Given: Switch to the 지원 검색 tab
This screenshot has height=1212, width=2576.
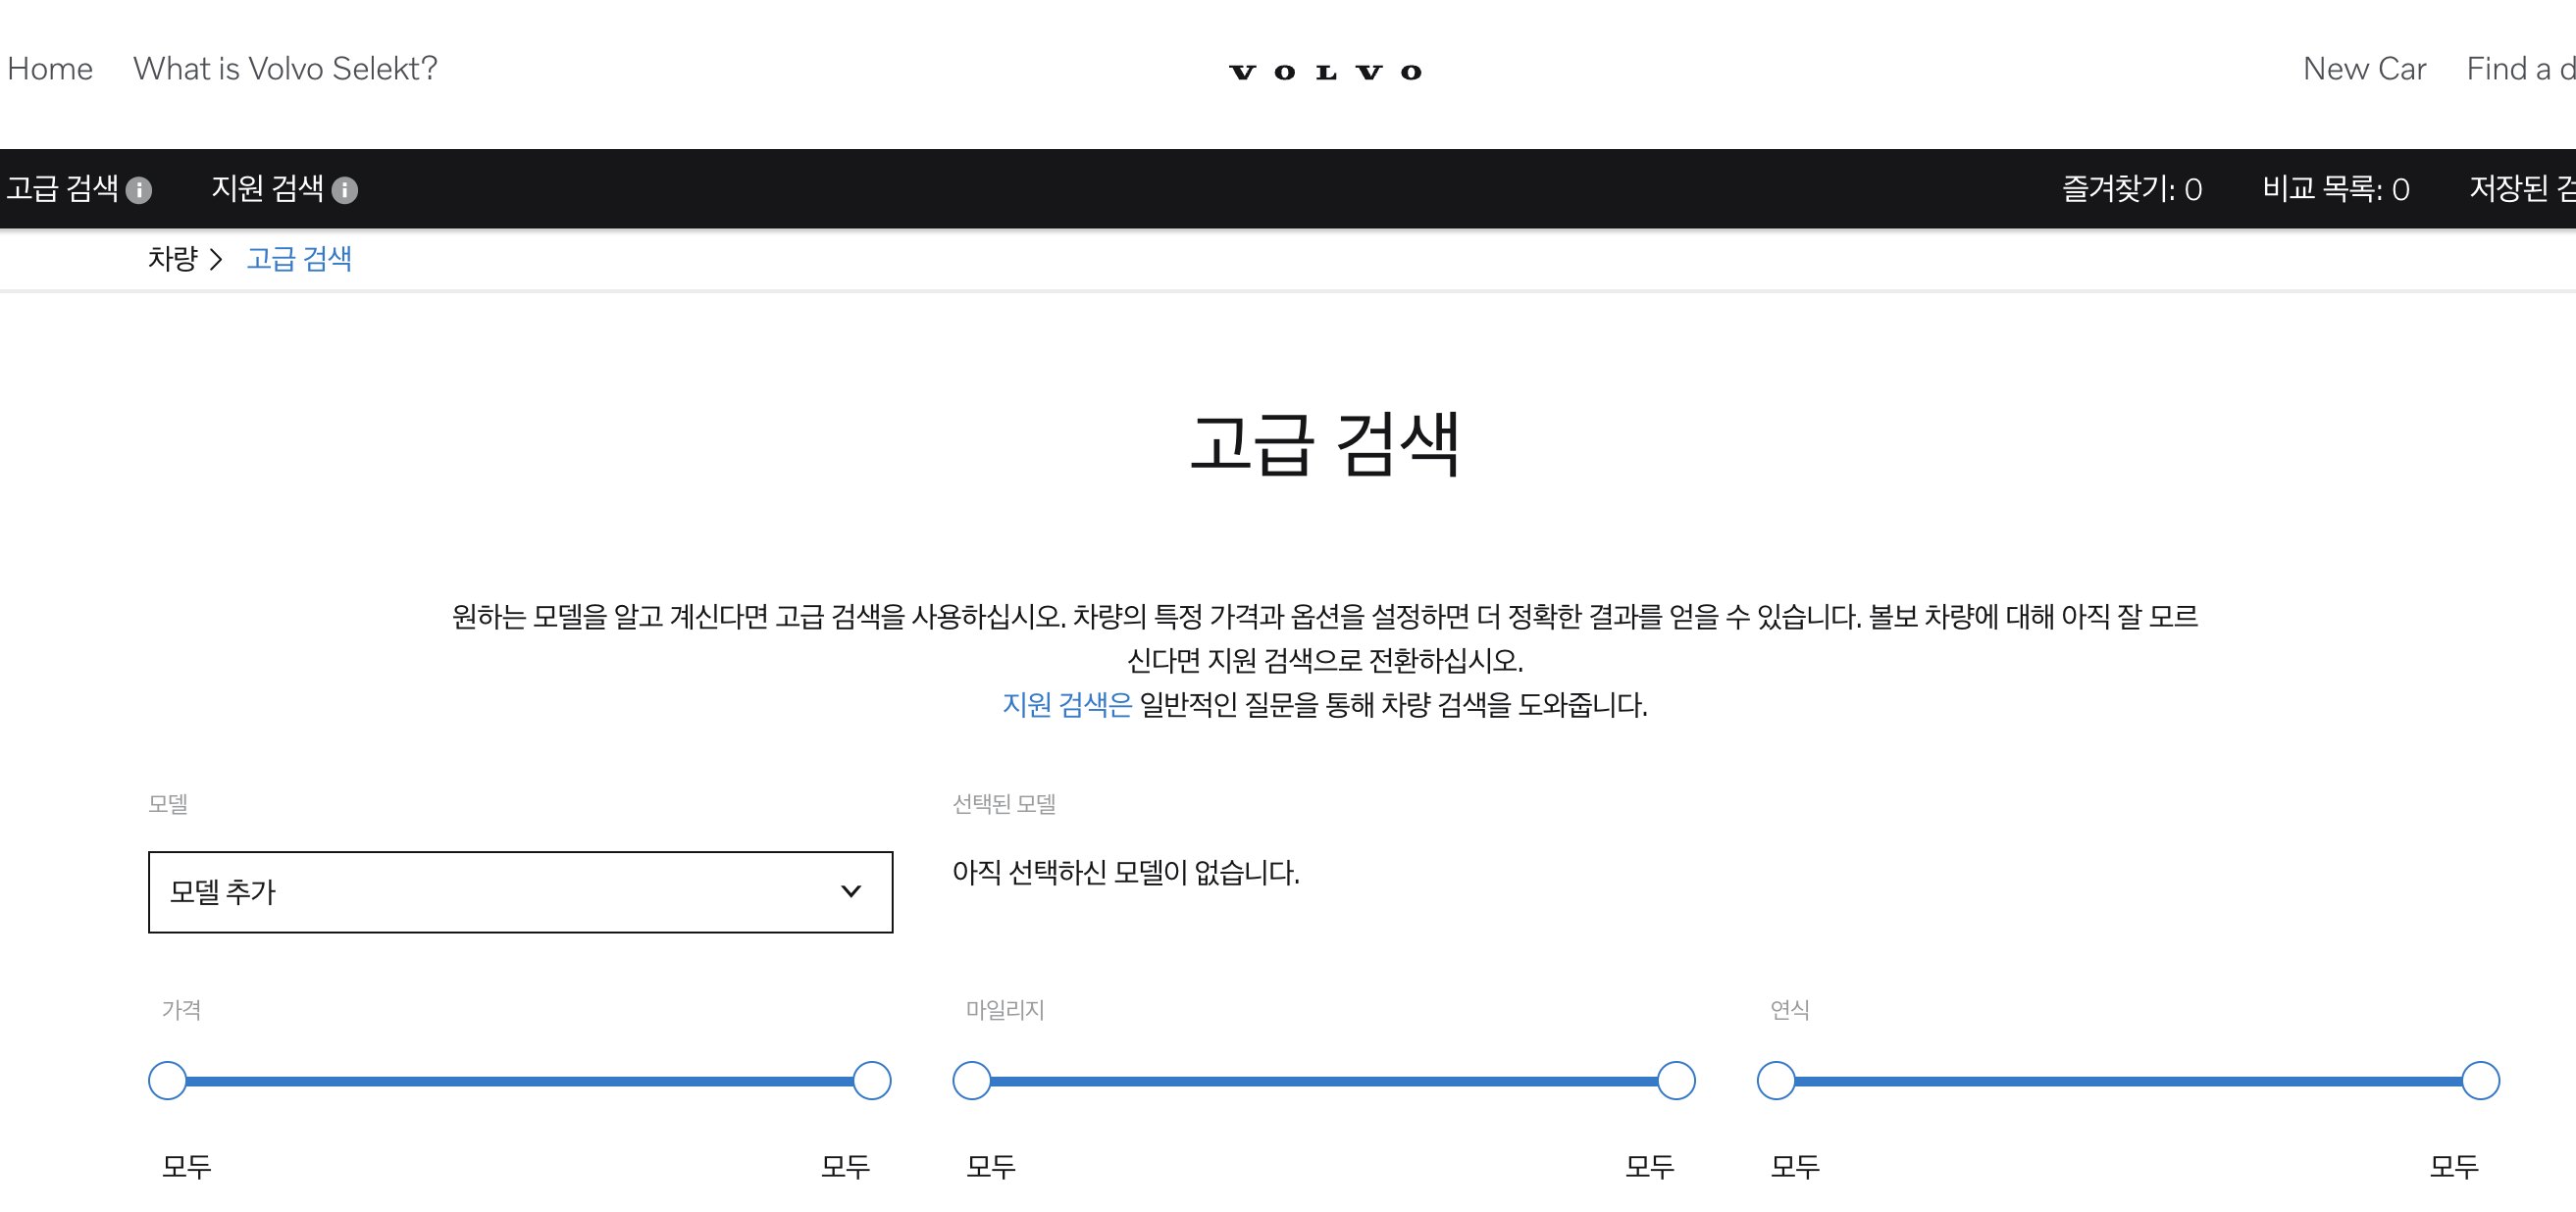Looking at the screenshot, I should point(267,189).
